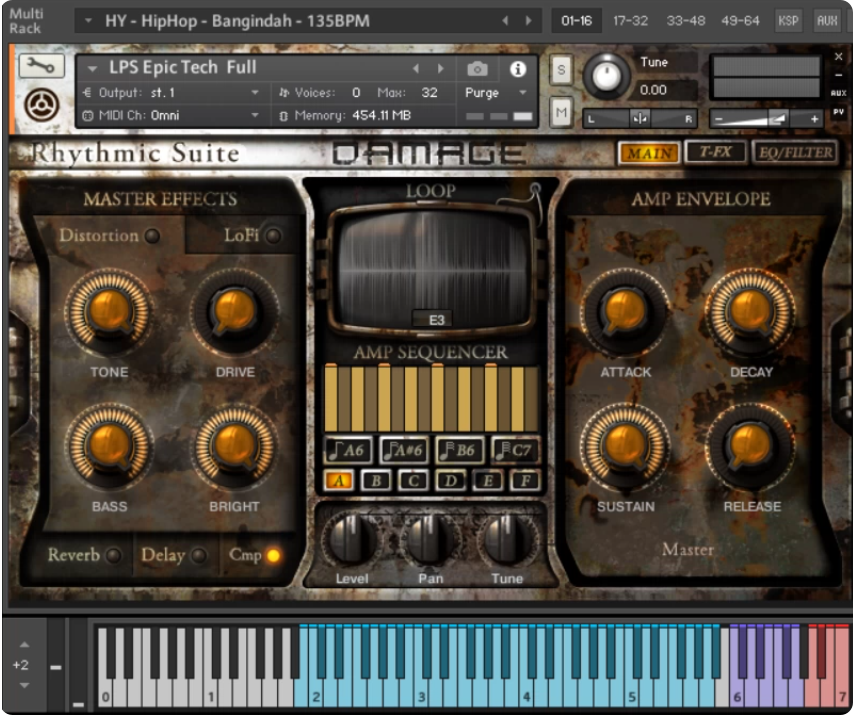Click the MIDI Ch icon
The width and height of the screenshot is (853, 715).
click(x=87, y=115)
